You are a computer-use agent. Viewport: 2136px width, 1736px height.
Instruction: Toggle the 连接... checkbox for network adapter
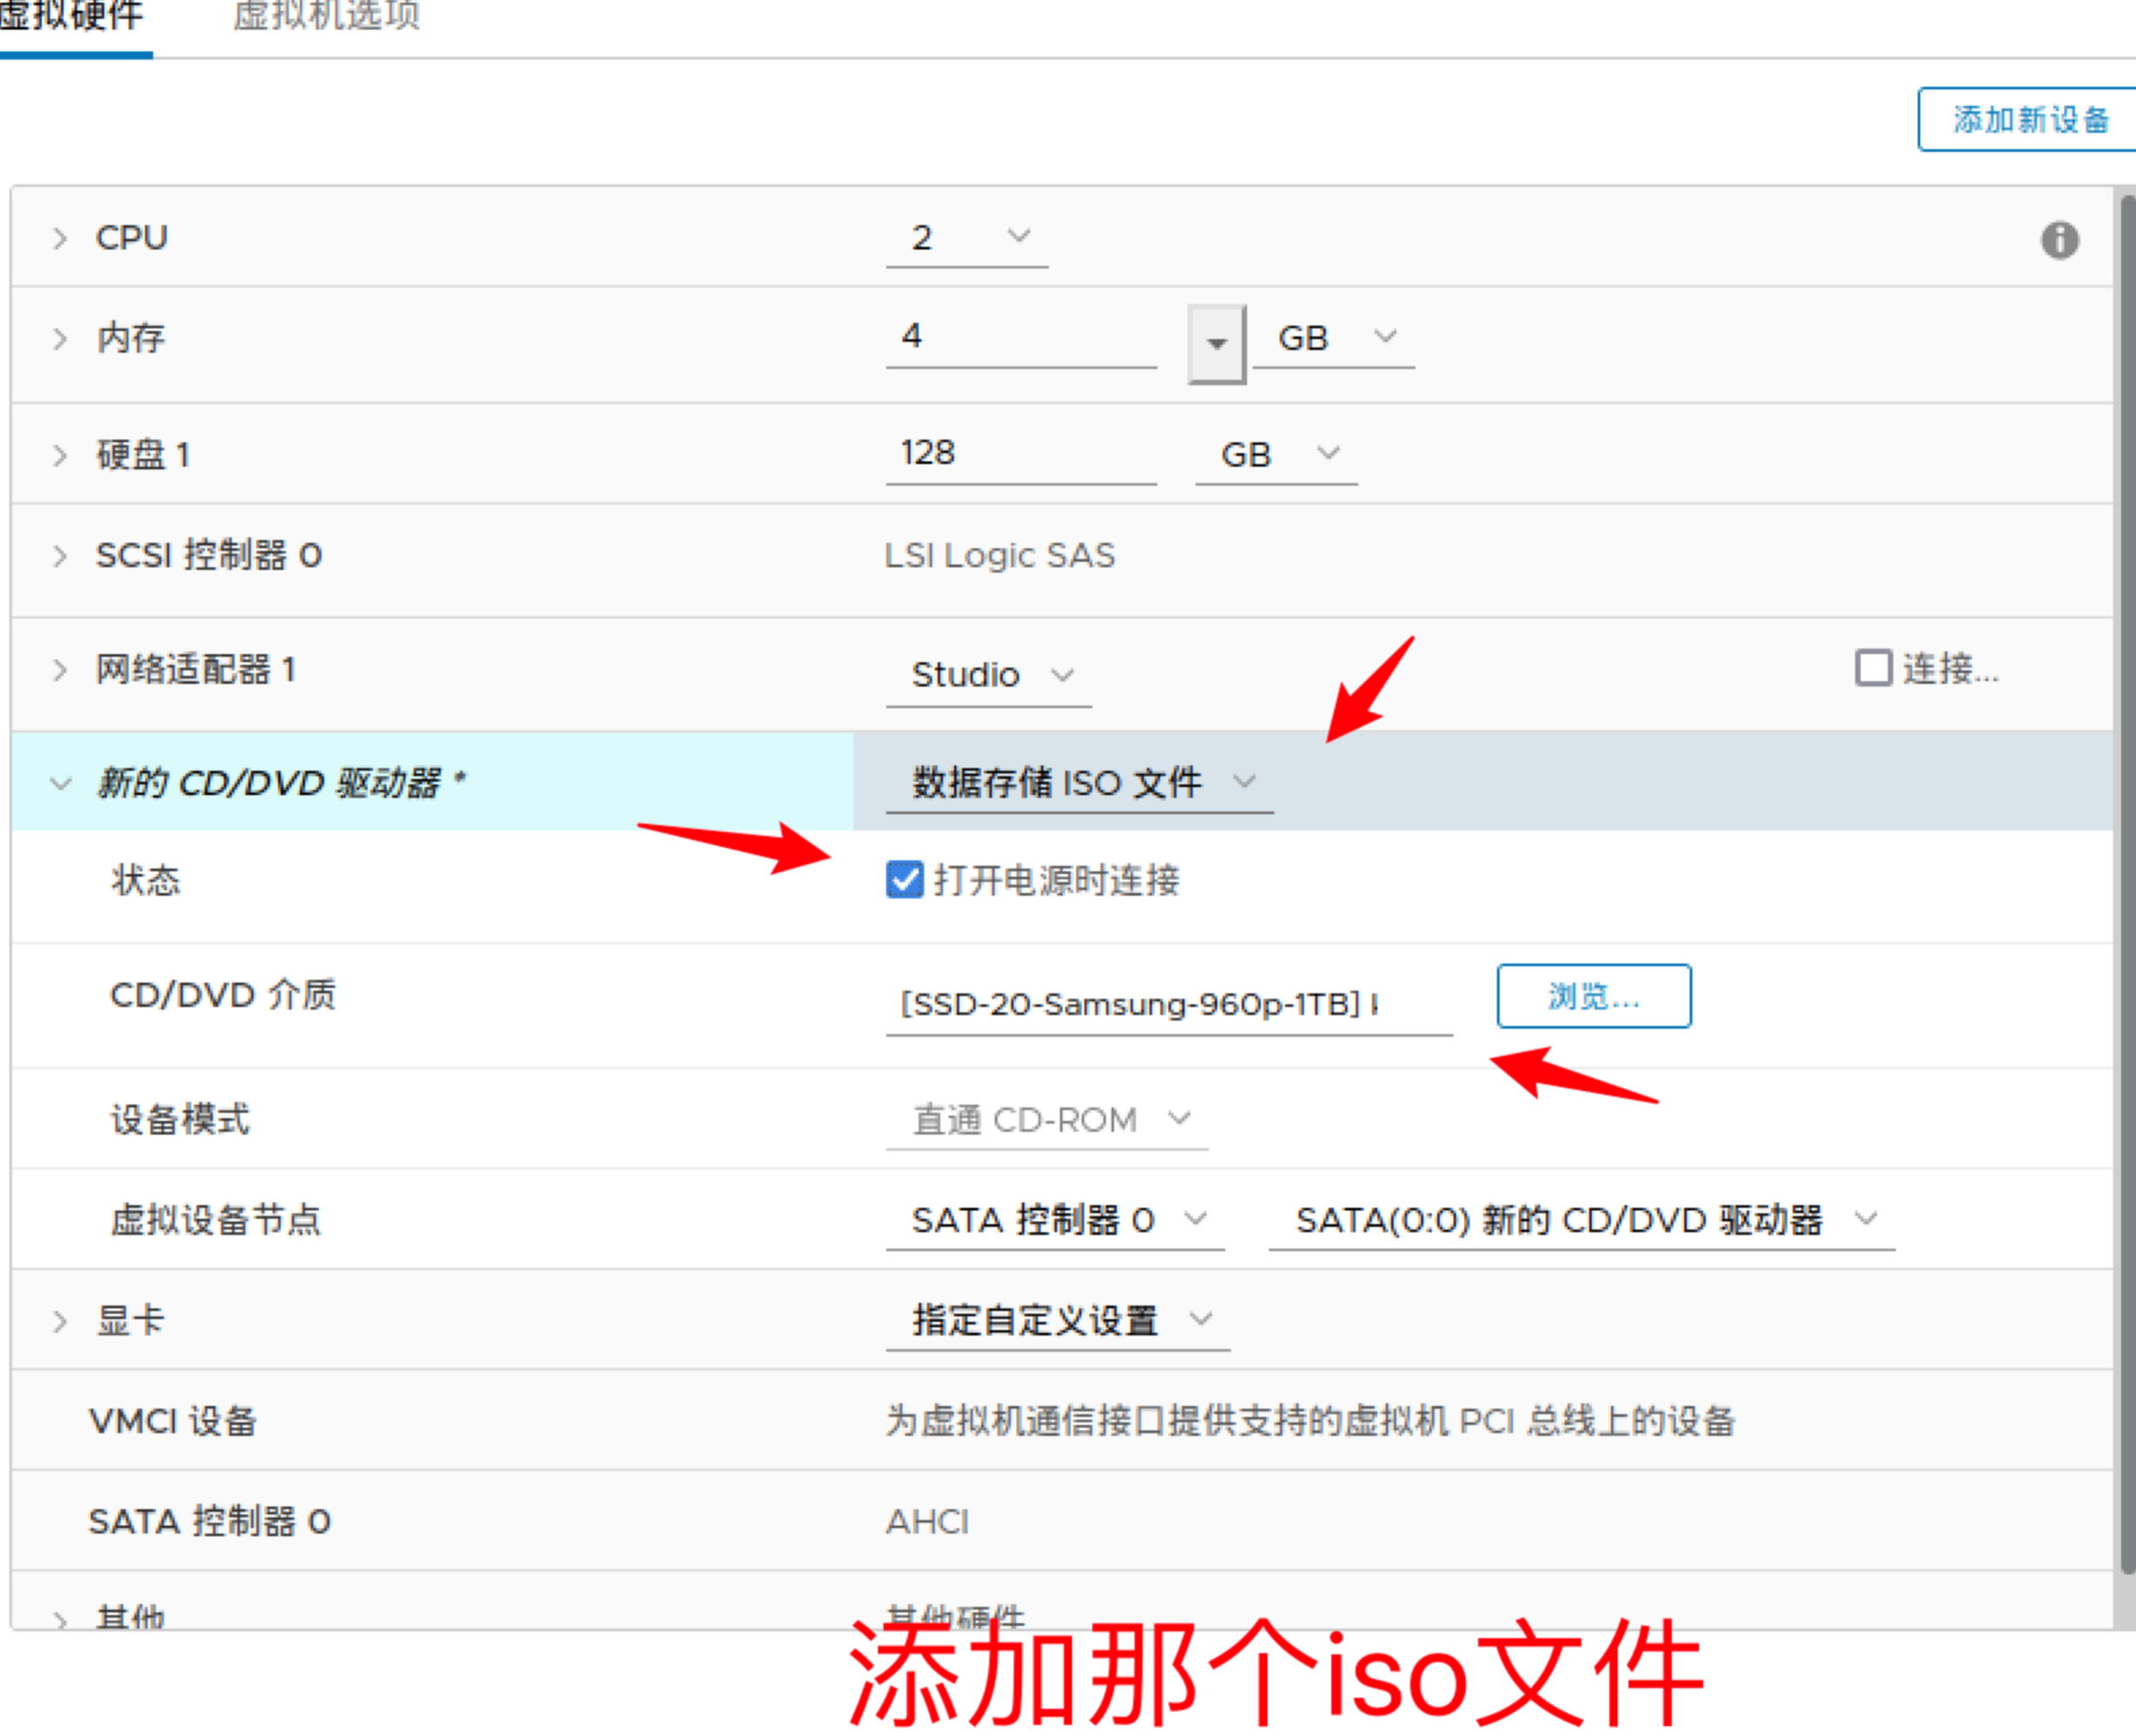point(1873,668)
